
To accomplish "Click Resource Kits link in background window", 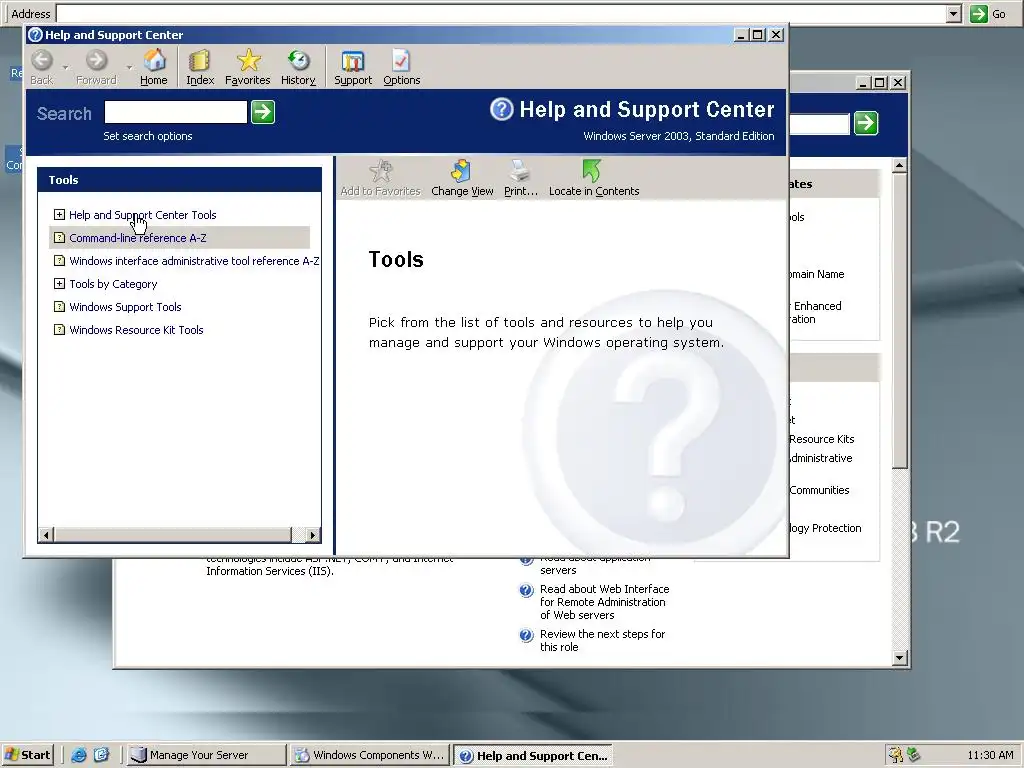I will (x=822, y=439).
